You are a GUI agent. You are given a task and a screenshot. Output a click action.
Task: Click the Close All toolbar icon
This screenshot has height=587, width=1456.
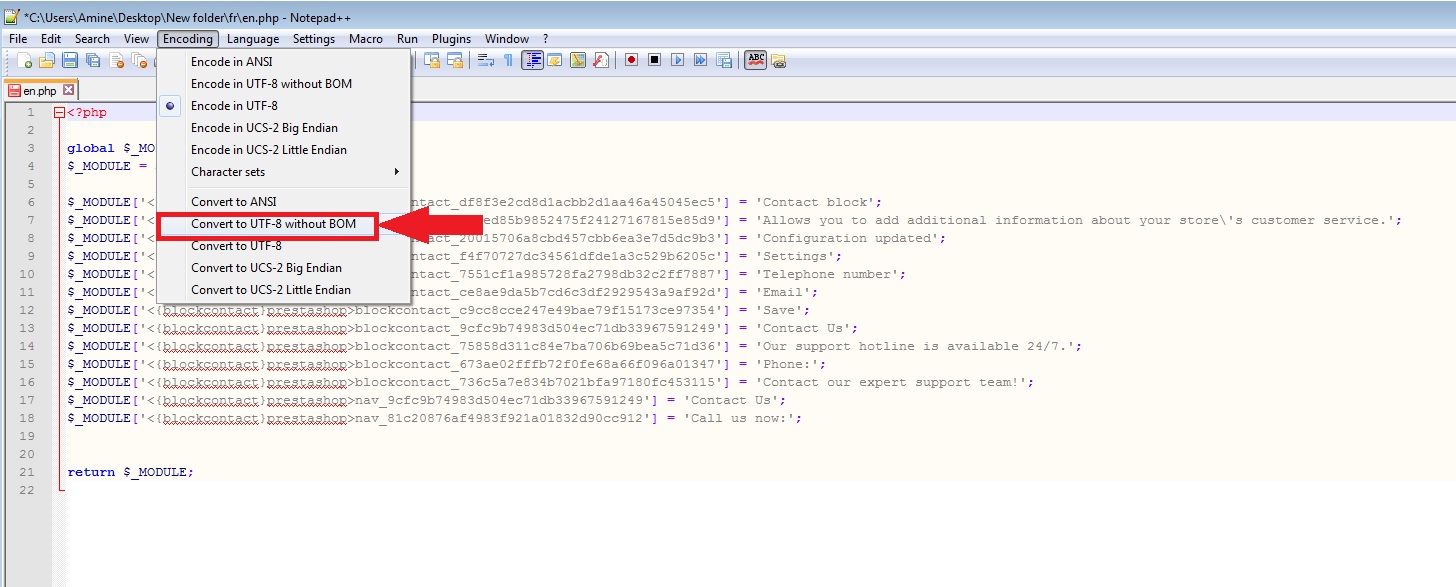tap(139, 60)
